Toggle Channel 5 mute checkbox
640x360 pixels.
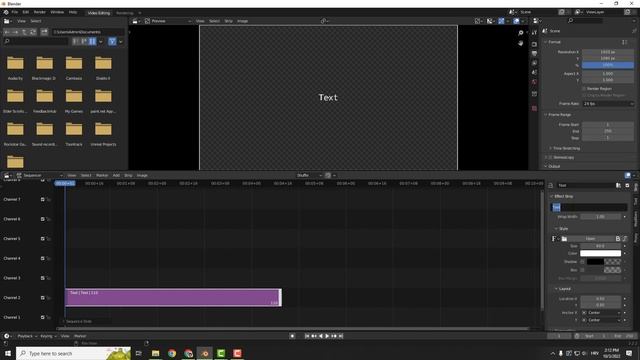(42, 239)
